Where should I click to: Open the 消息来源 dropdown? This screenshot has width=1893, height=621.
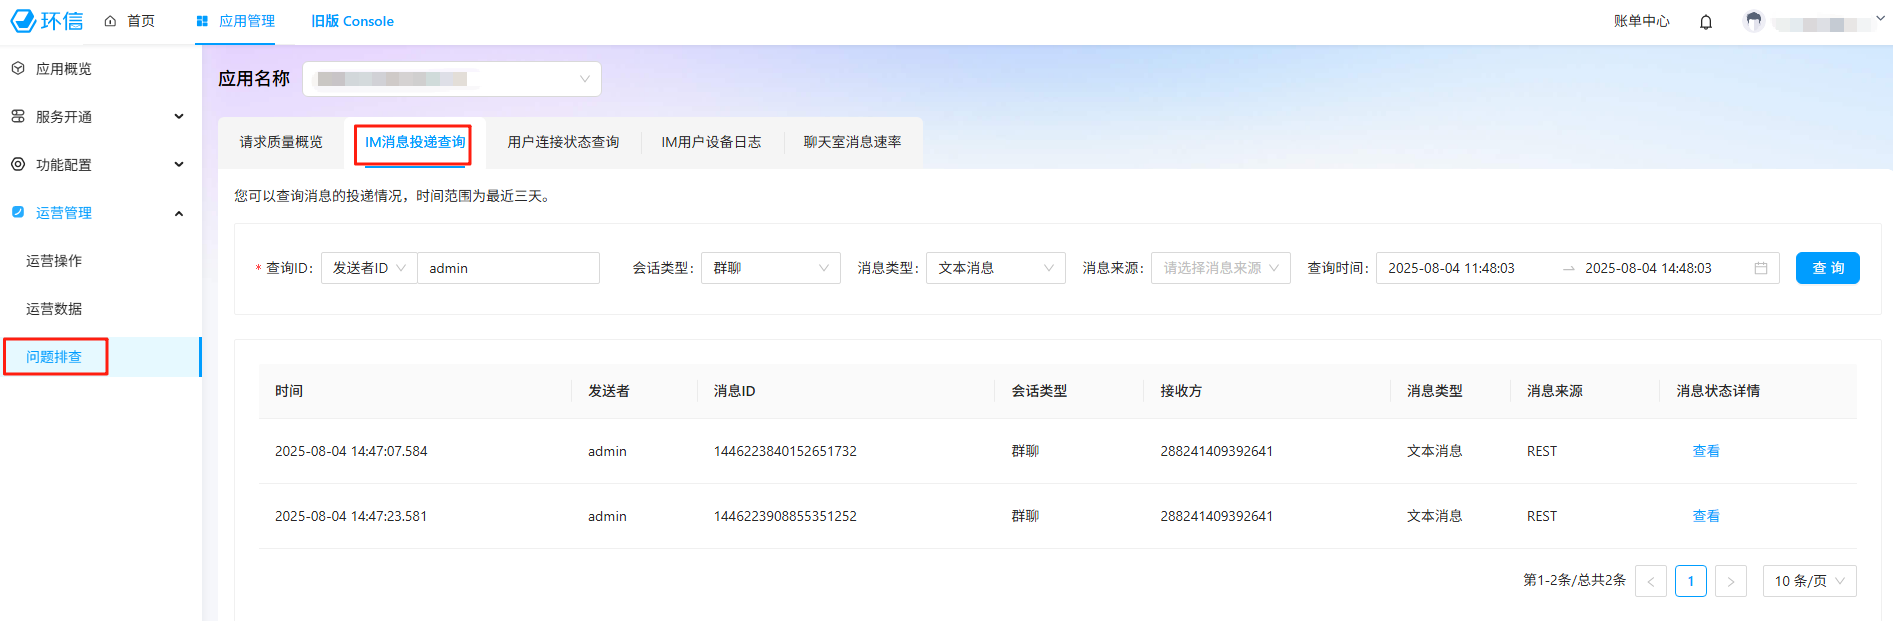pos(1220,268)
